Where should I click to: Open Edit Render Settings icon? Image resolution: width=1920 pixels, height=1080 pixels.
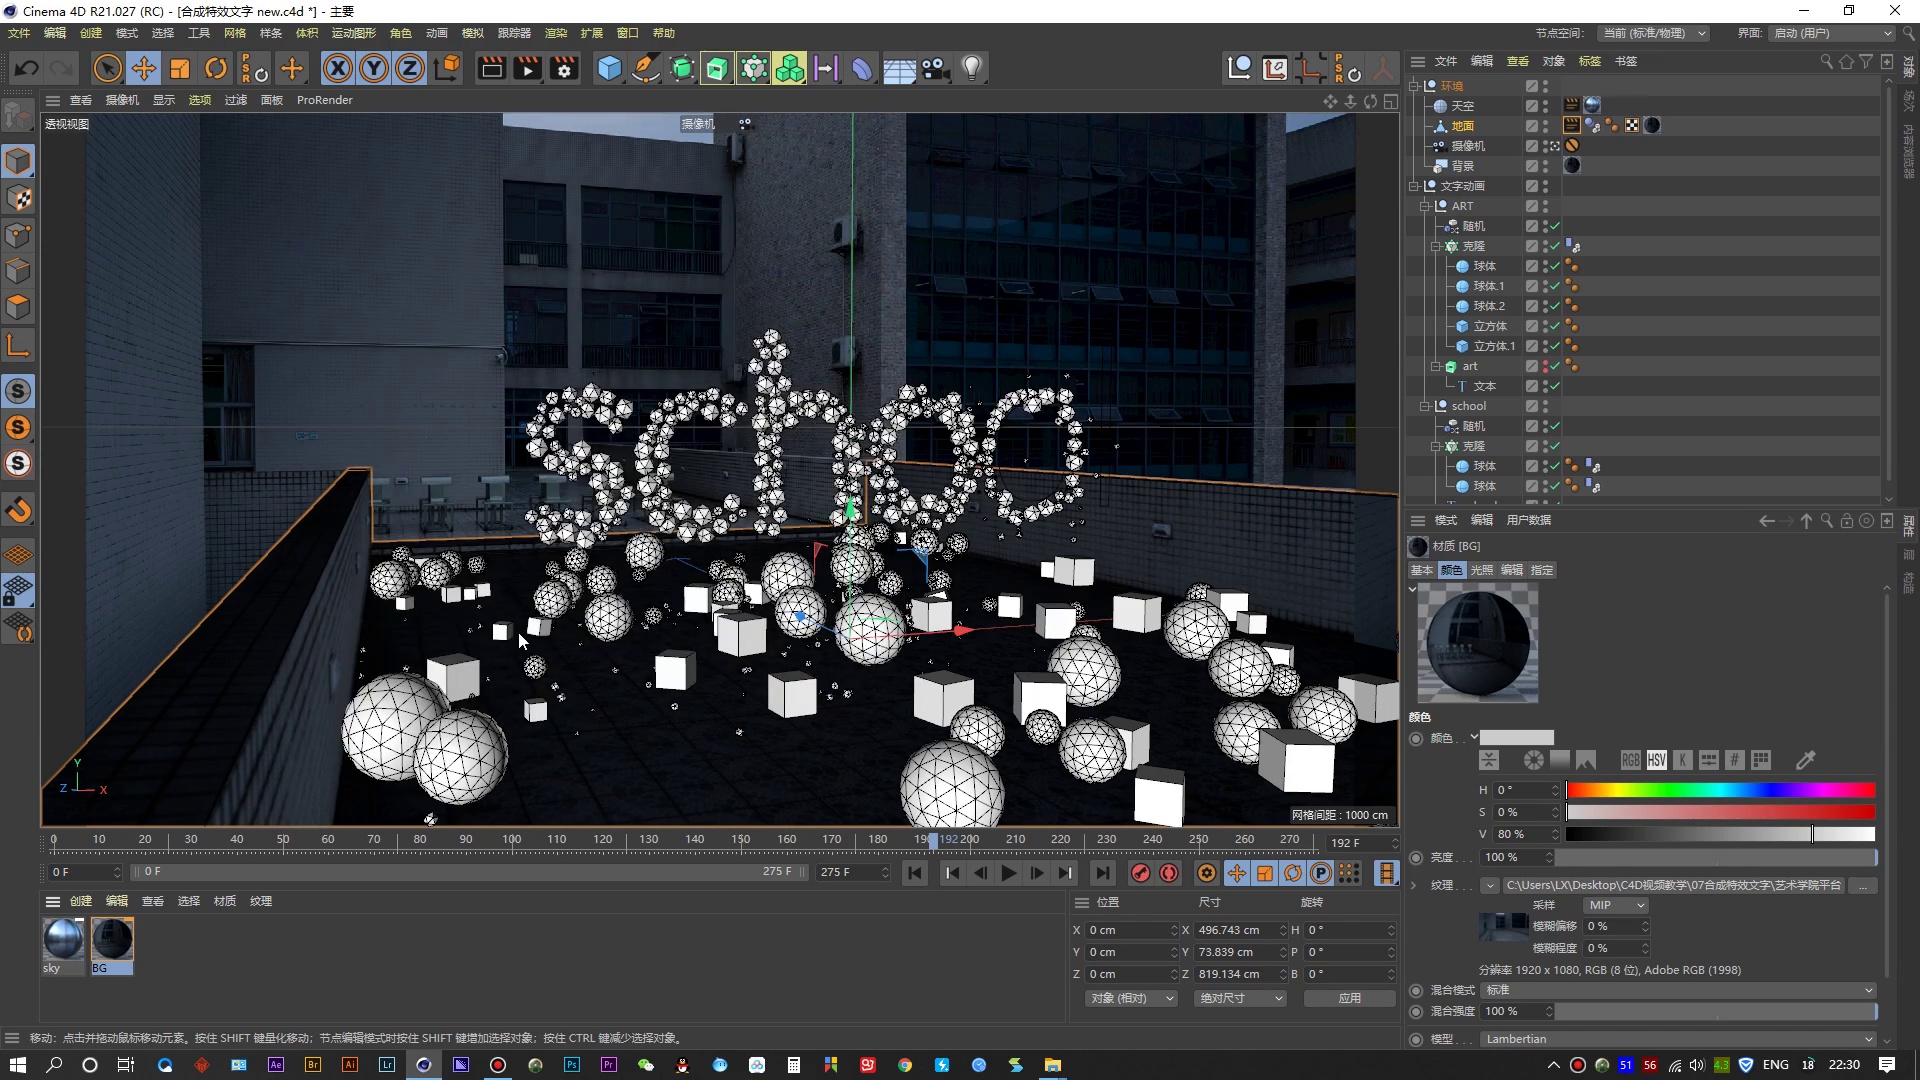point(565,69)
